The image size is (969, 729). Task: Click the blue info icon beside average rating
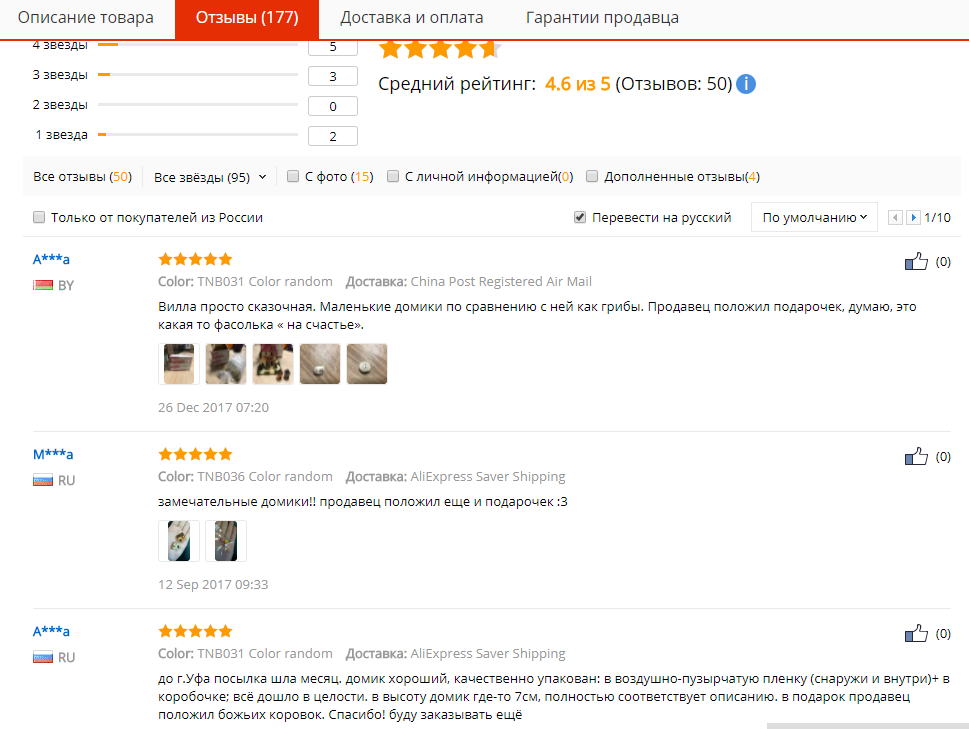pos(746,84)
